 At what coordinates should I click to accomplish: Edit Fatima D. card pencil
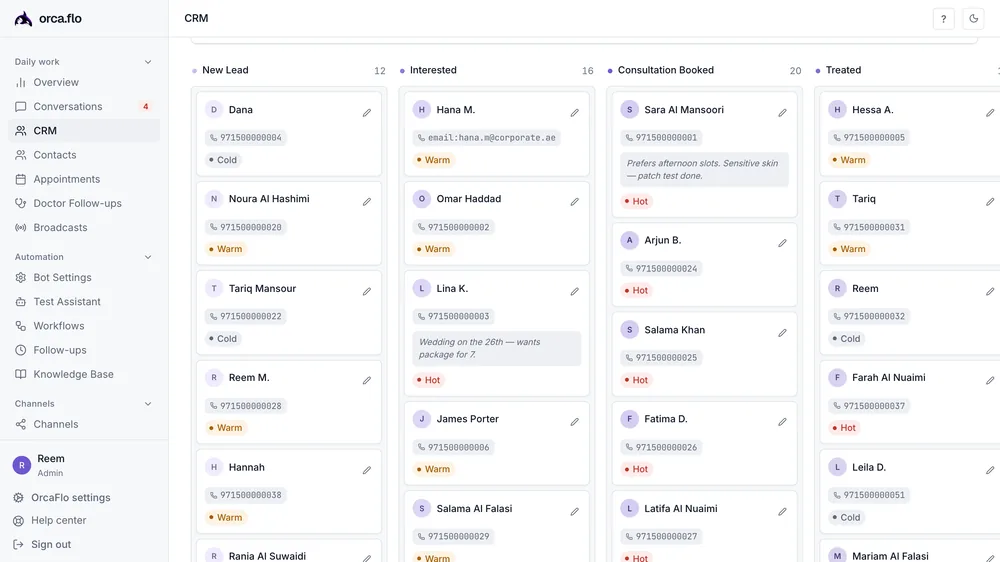783,422
